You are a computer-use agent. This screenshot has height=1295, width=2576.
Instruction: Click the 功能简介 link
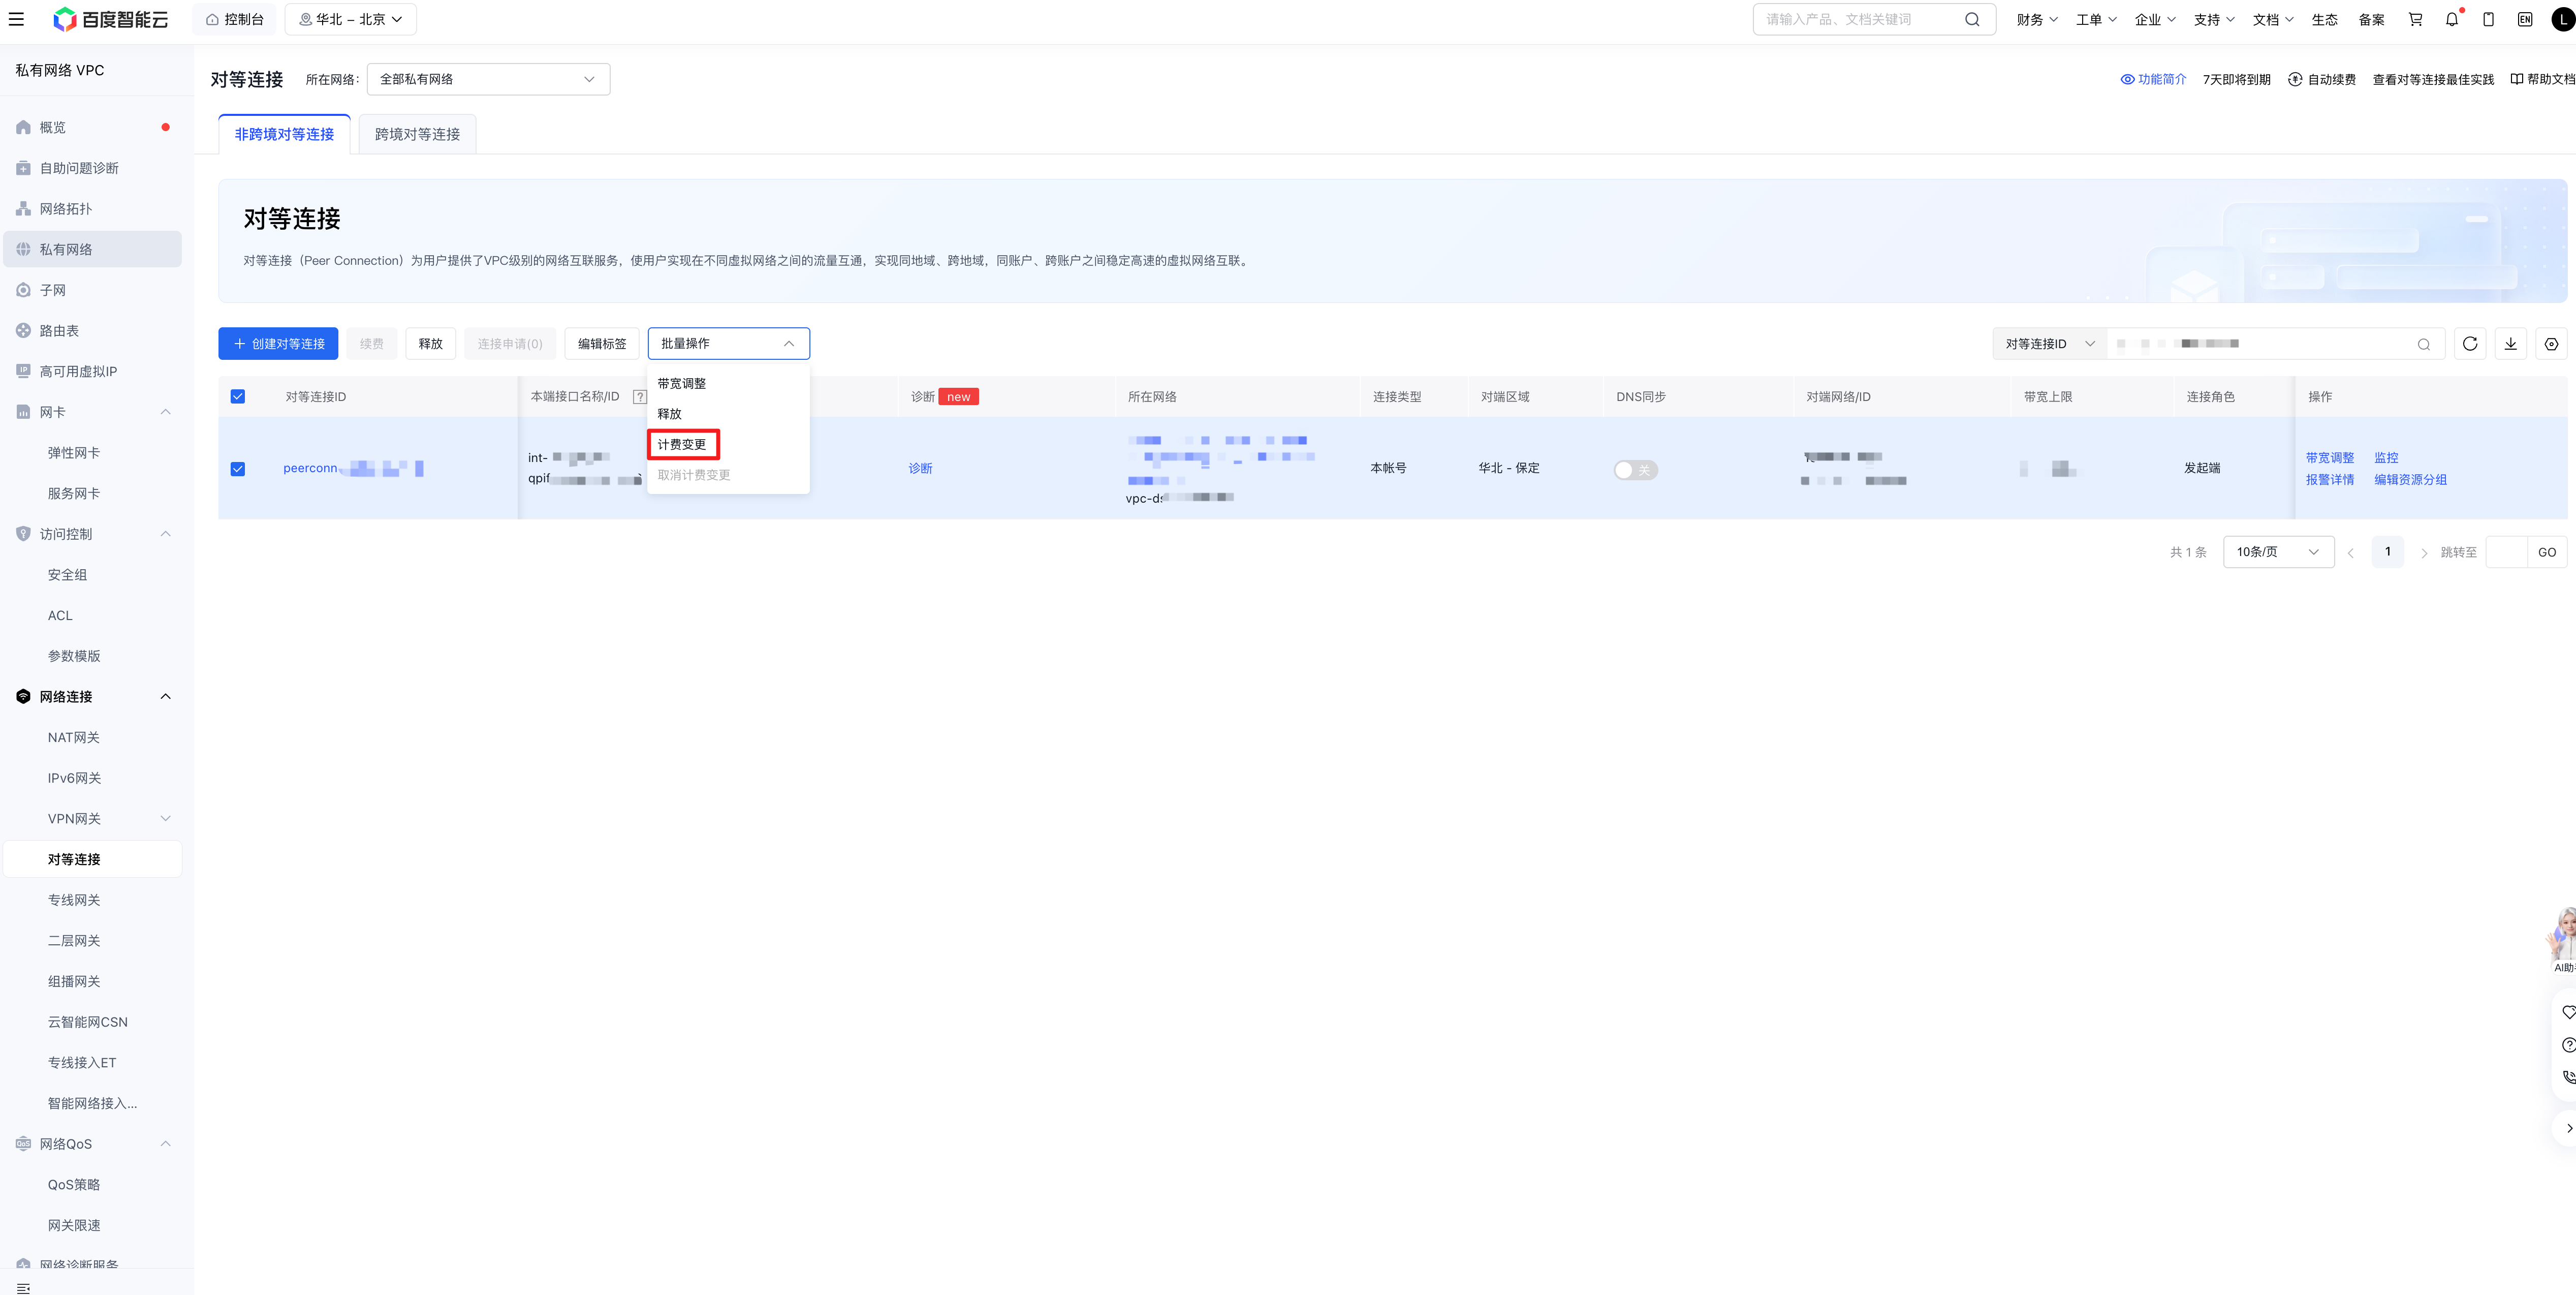pyautogui.click(x=2153, y=80)
